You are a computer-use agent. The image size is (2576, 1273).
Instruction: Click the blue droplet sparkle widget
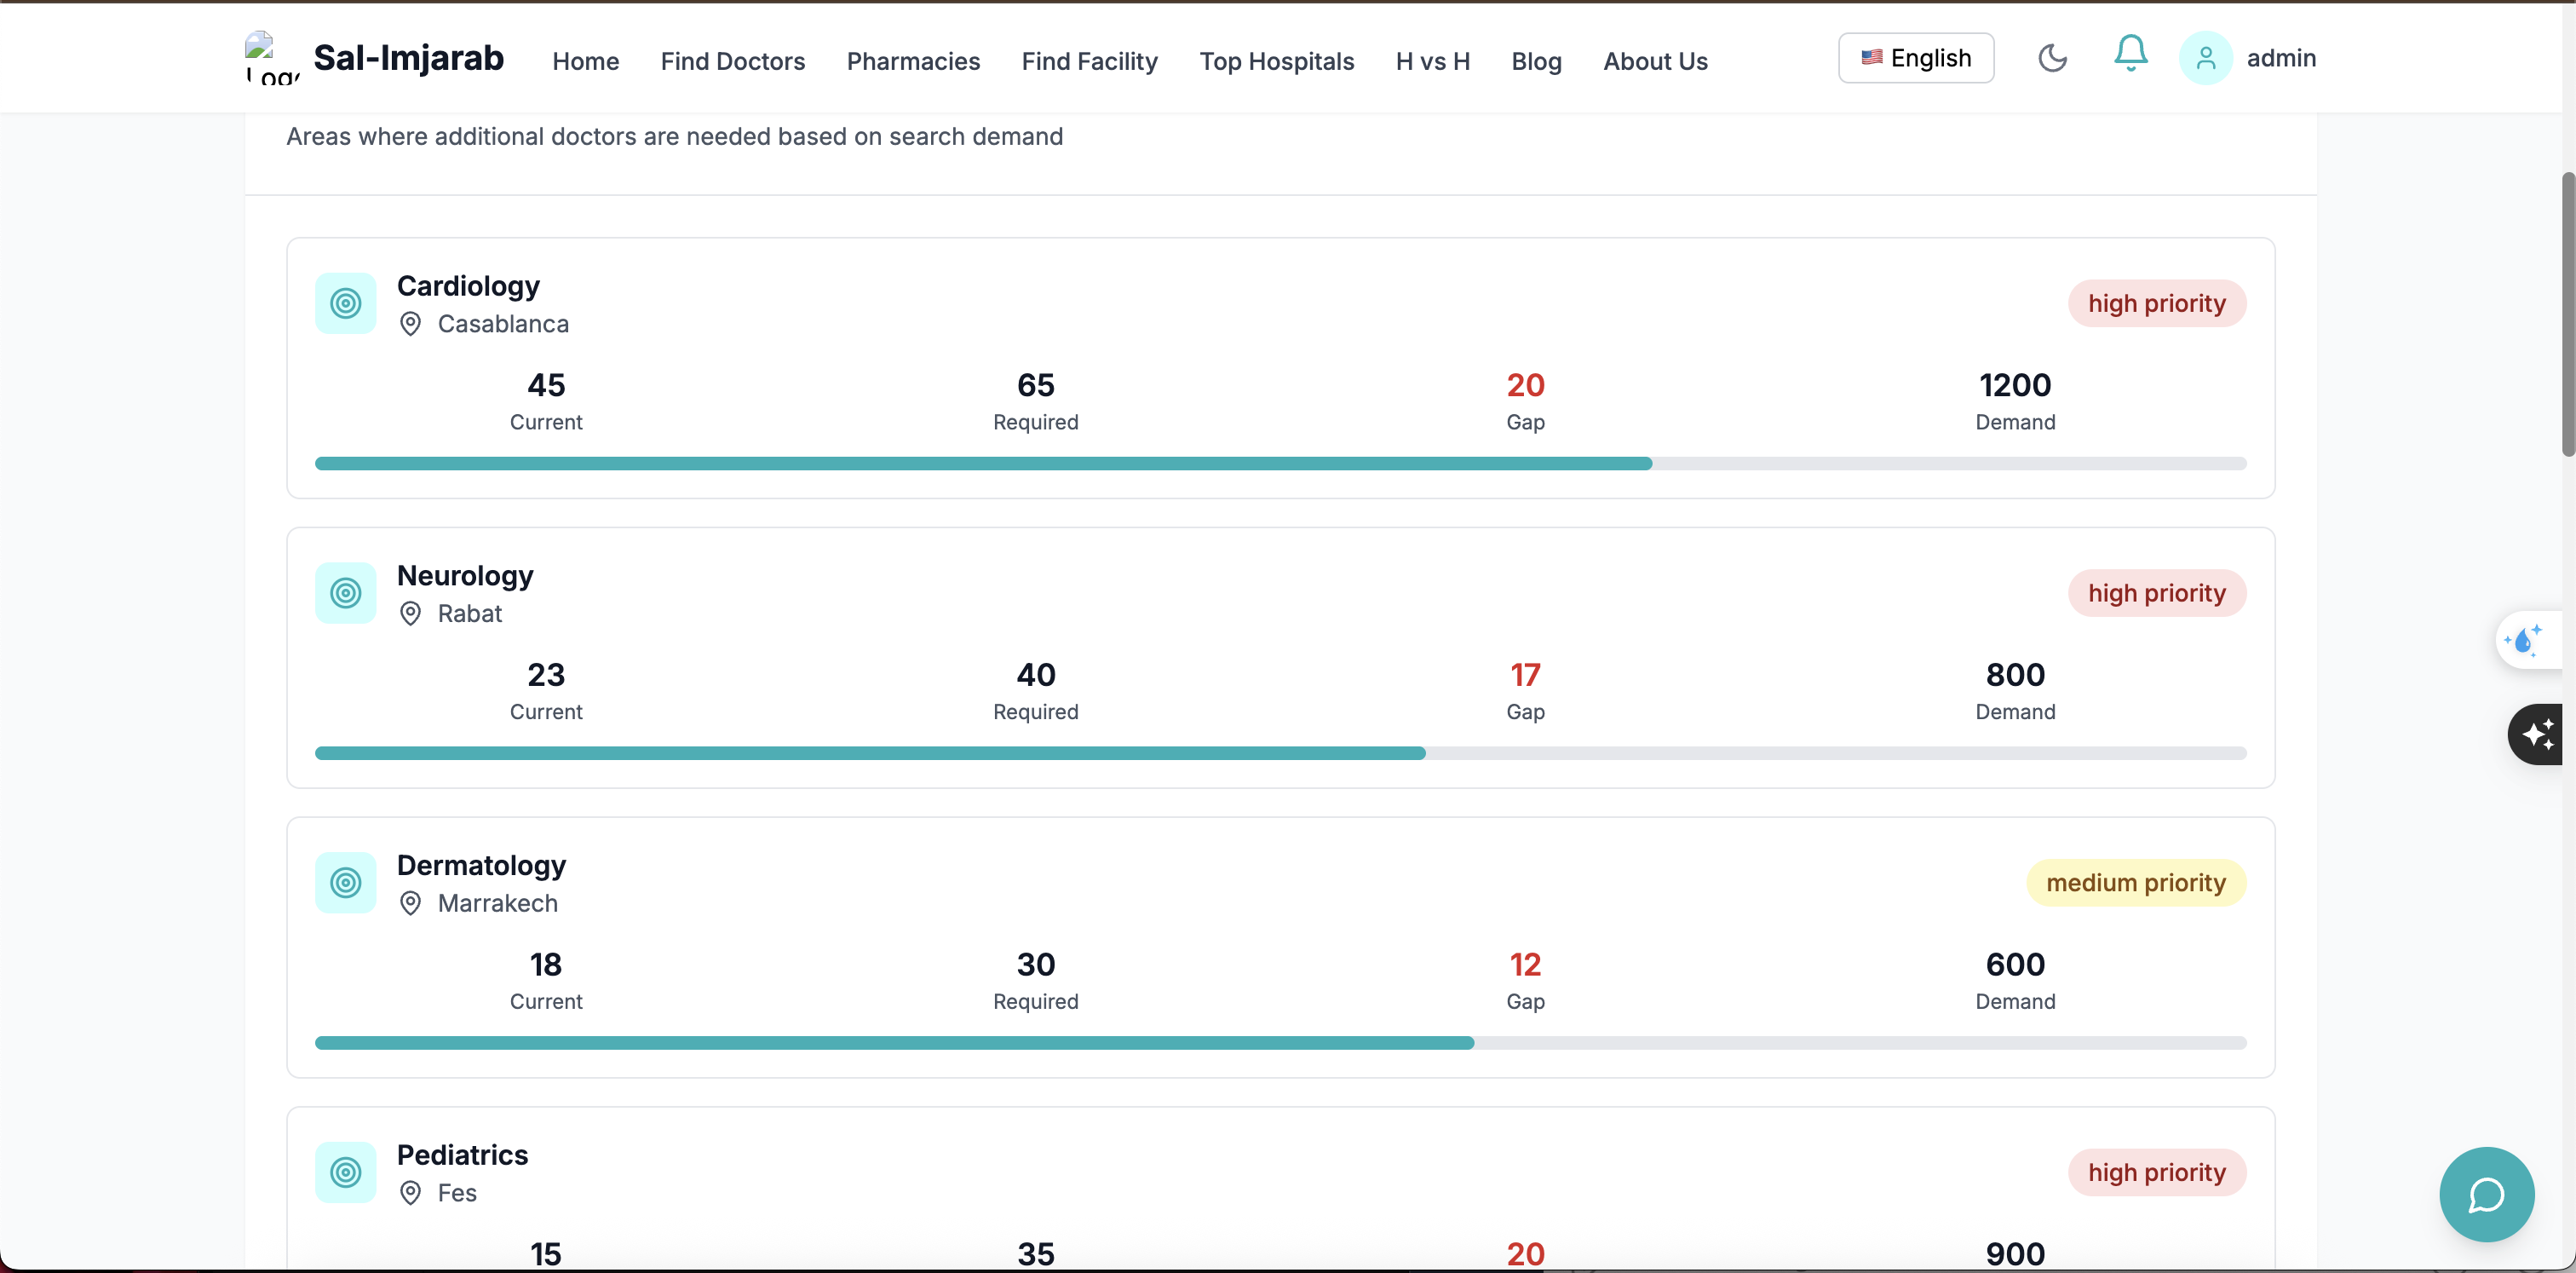[2525, 640]
